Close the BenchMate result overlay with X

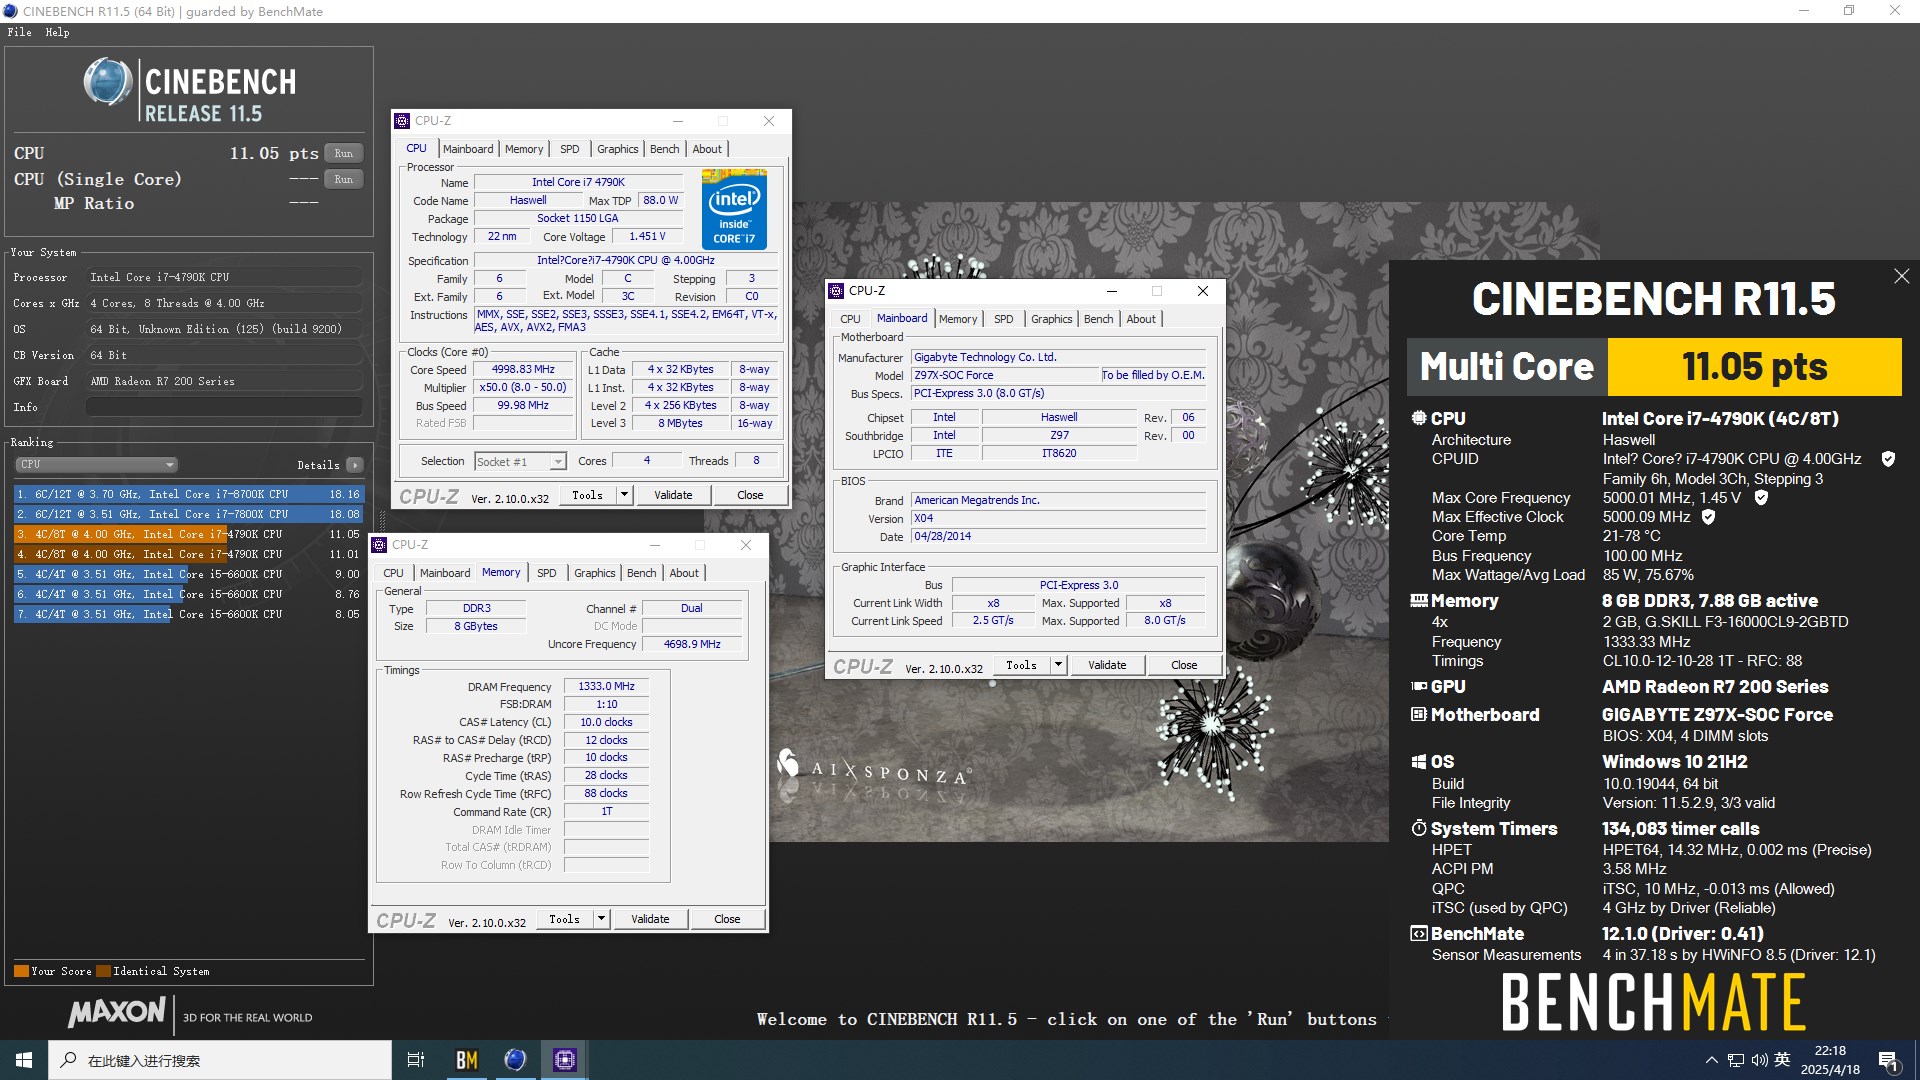point(1901,276)
